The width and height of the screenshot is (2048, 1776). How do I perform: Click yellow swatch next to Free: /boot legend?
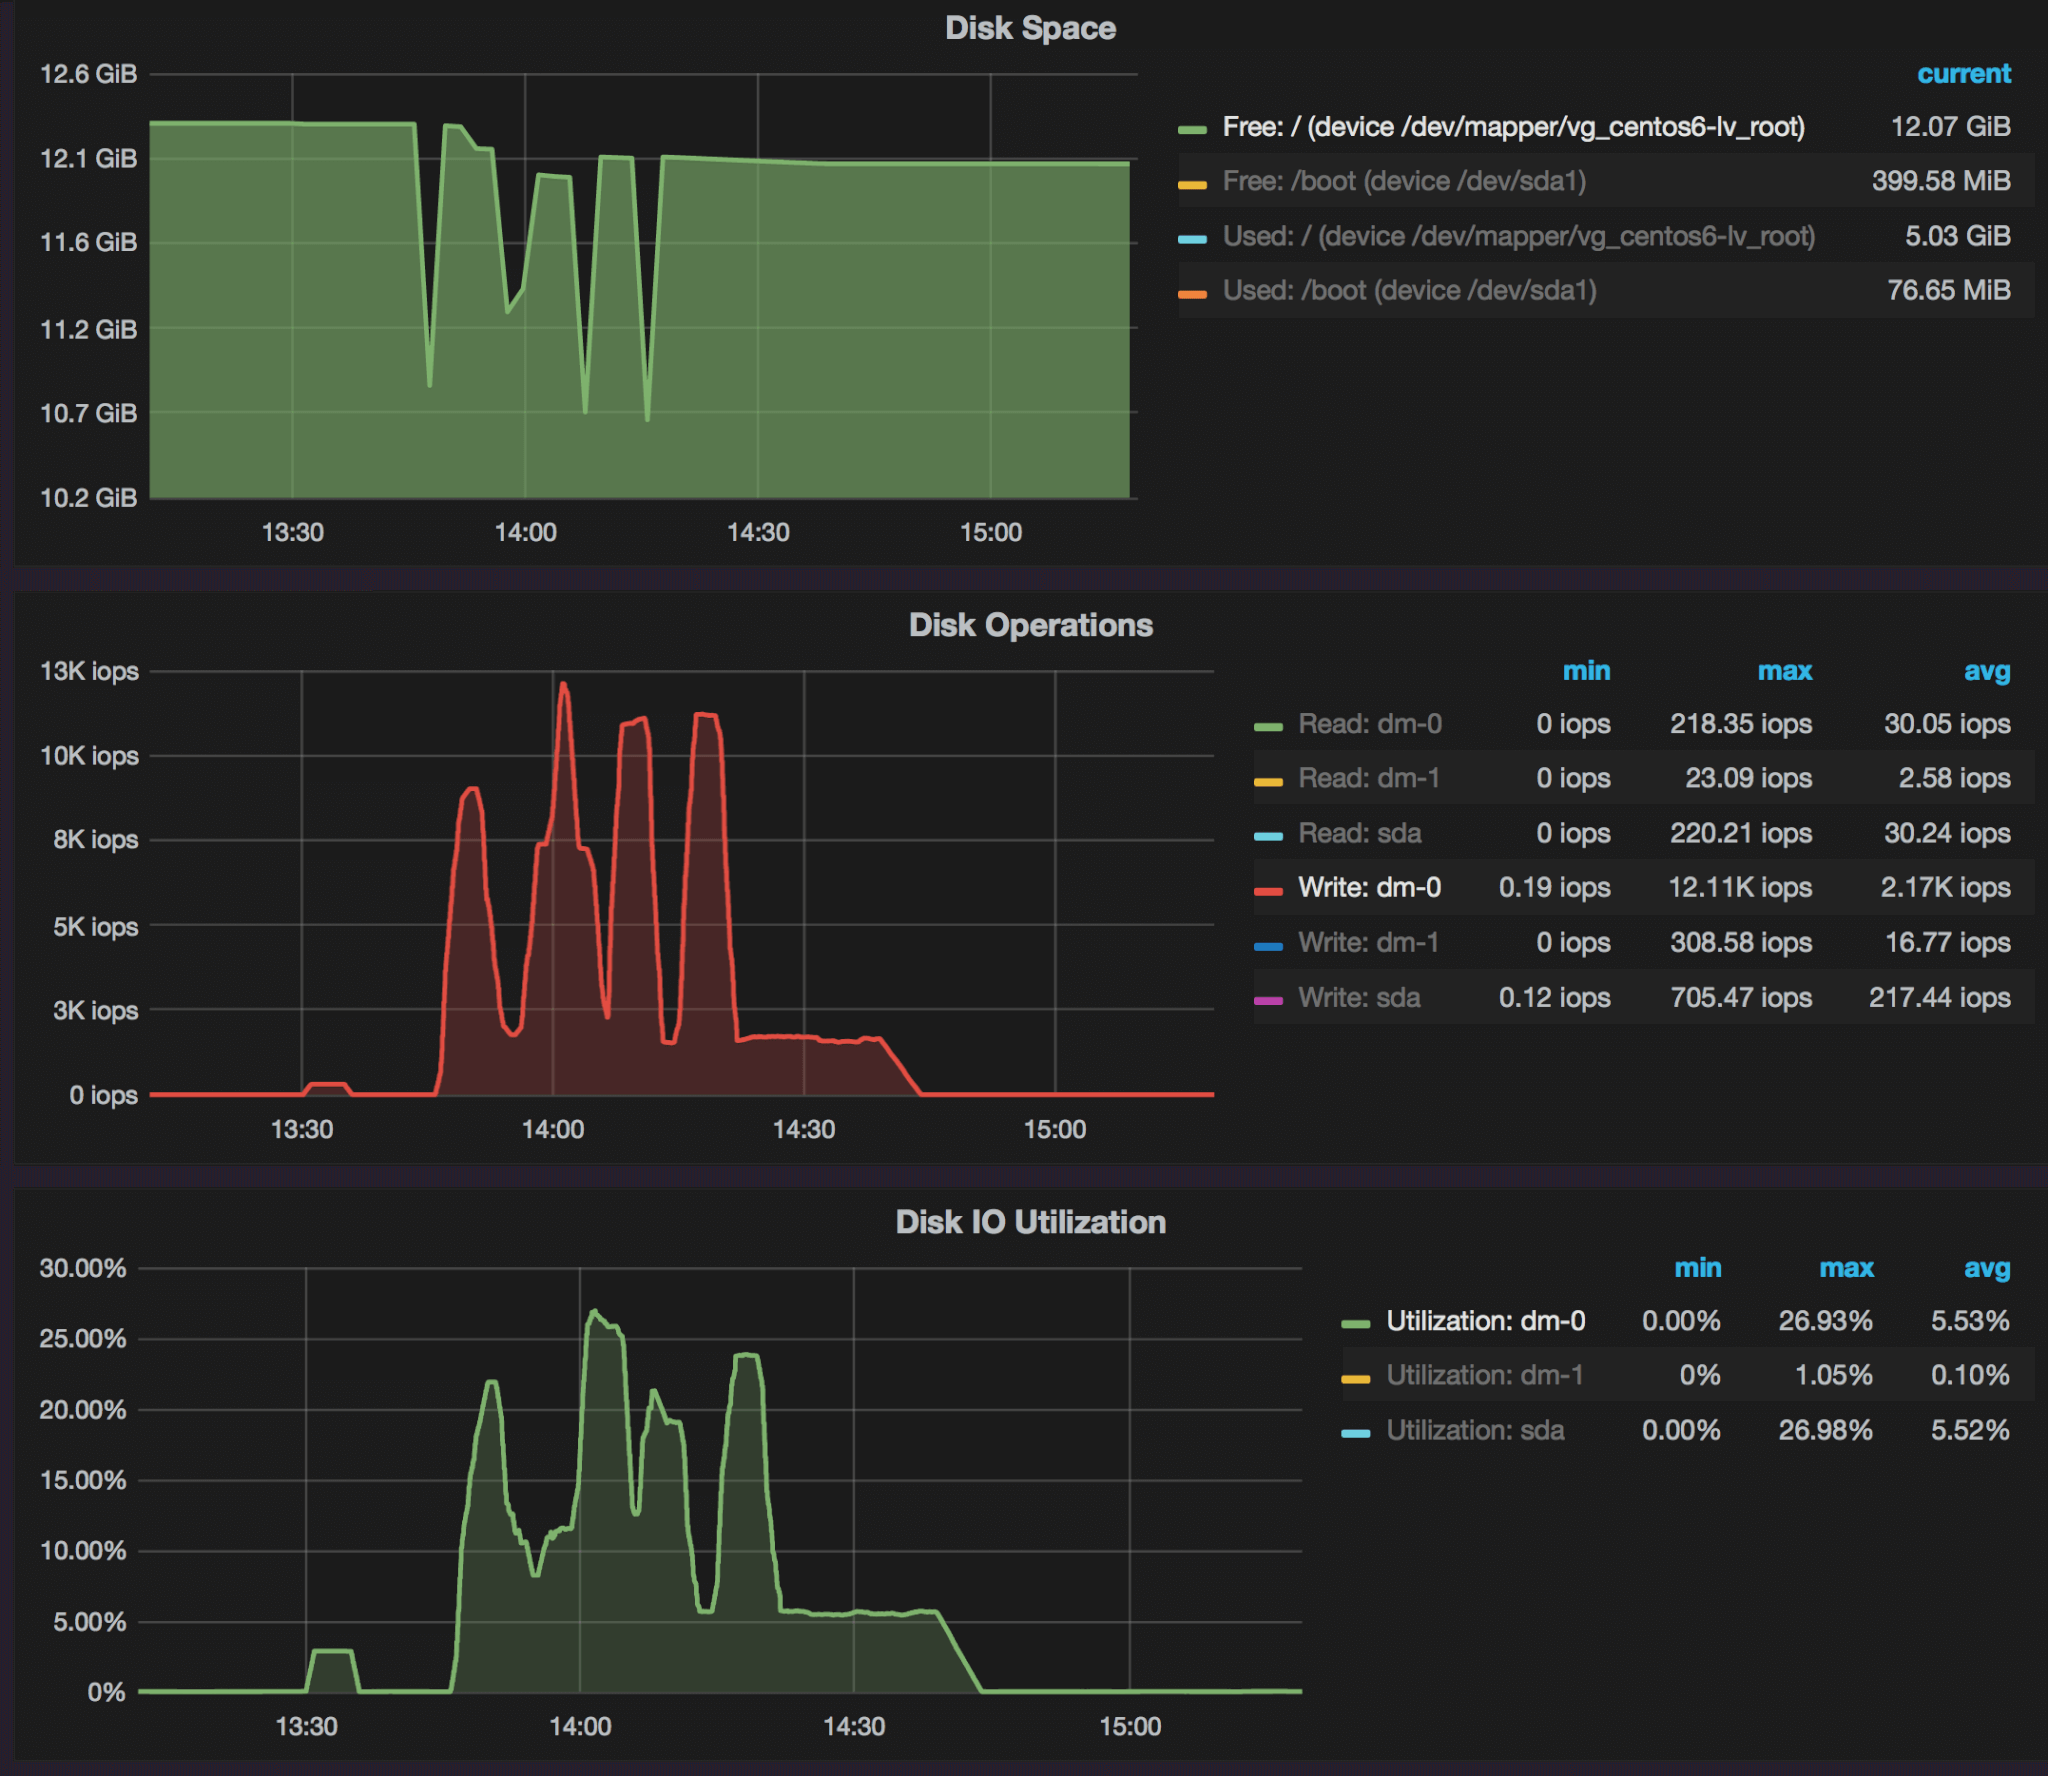click(1192, 185)
